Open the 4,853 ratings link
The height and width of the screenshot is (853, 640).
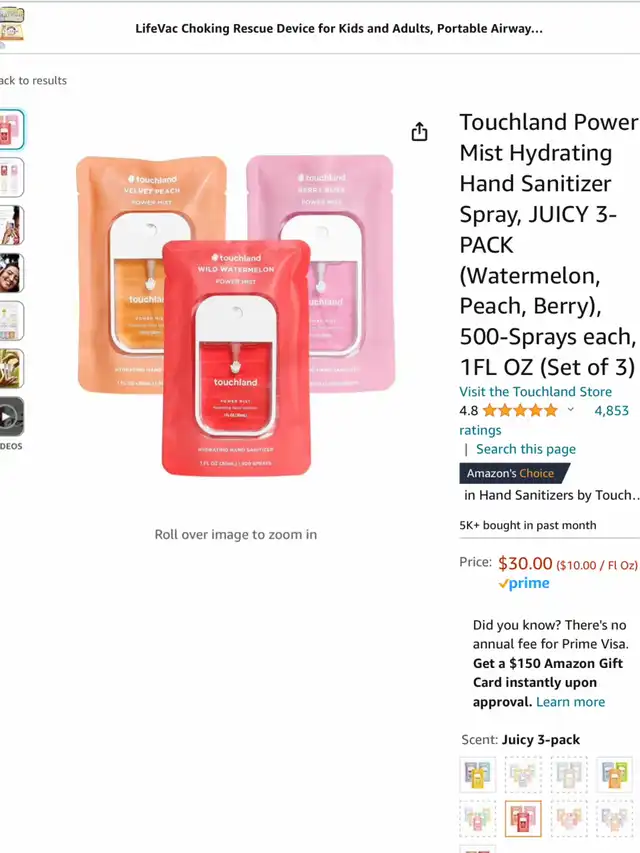(x=611, y=410)
